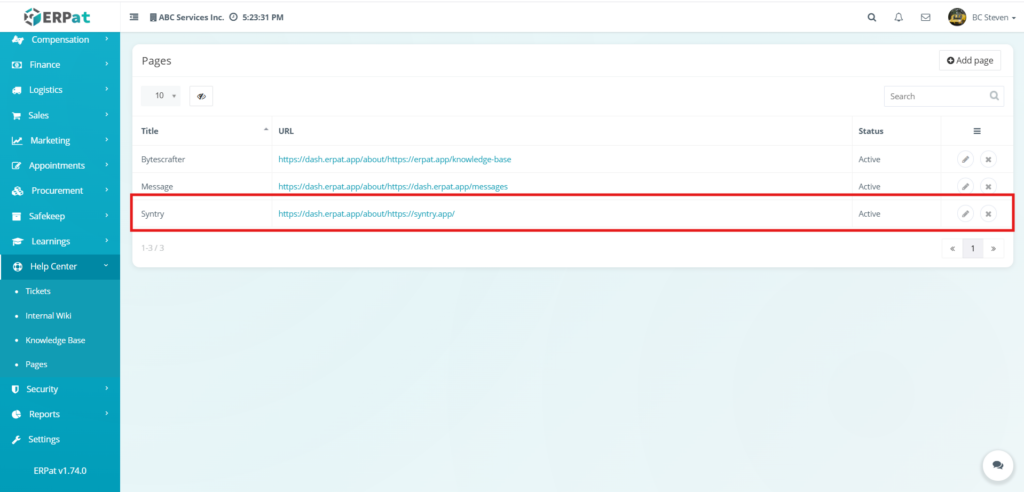This screenshot has height=492, width=1024.
Task: Click the ERPat logo
Action: pyautogui.click(x=57, y=16)
